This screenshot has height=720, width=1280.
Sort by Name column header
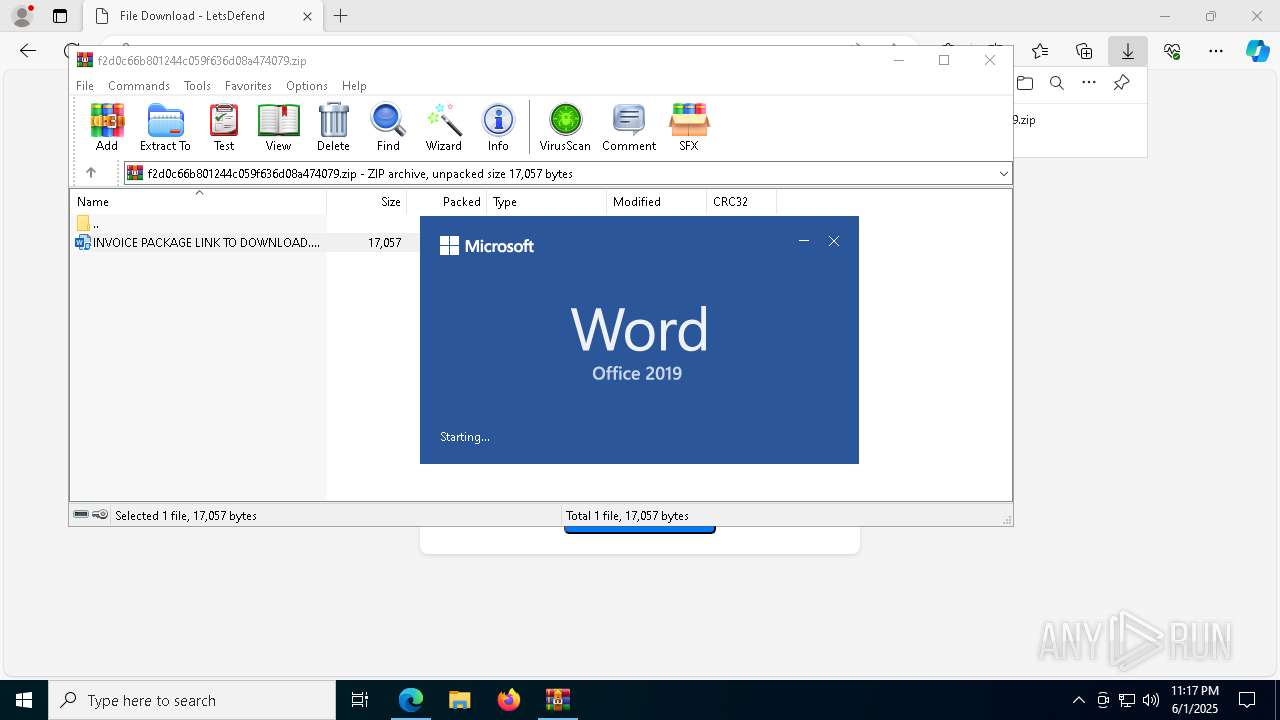tap(198, 202)
